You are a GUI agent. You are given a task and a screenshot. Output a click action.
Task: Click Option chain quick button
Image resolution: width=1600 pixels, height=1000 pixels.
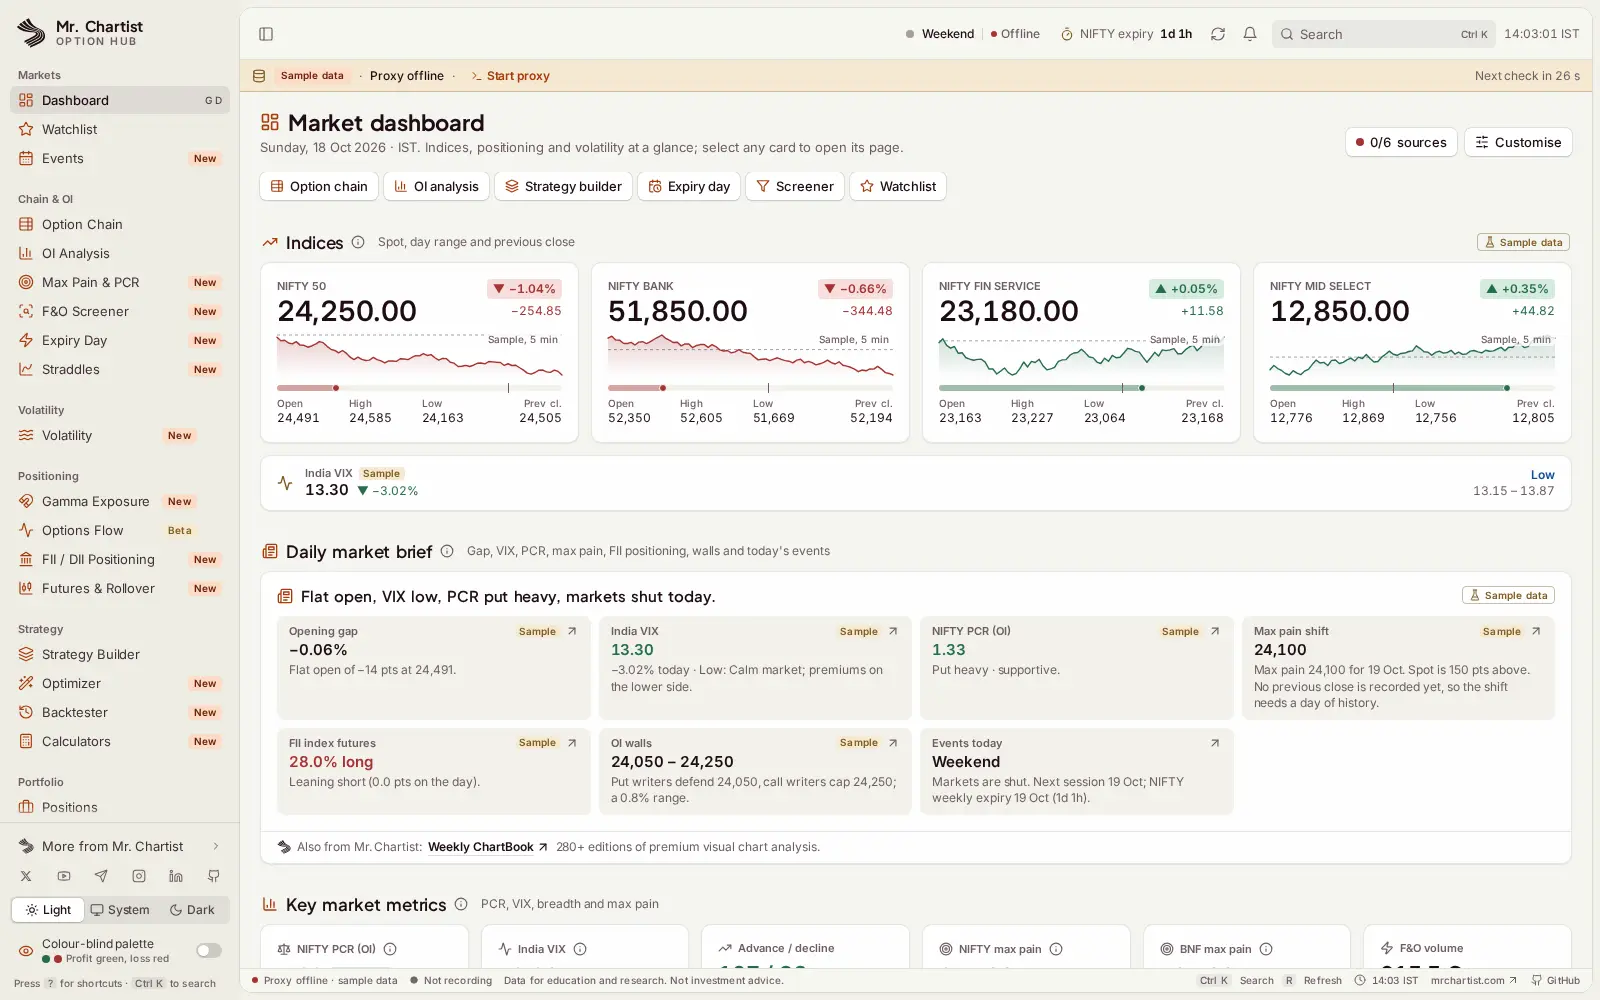click(319, 186)
